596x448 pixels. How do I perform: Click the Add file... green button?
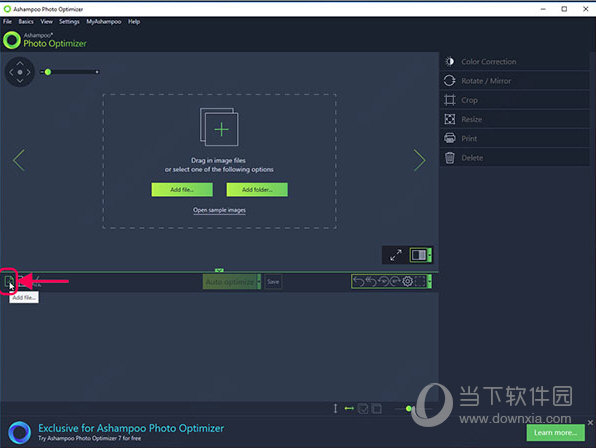pos(182,190)
